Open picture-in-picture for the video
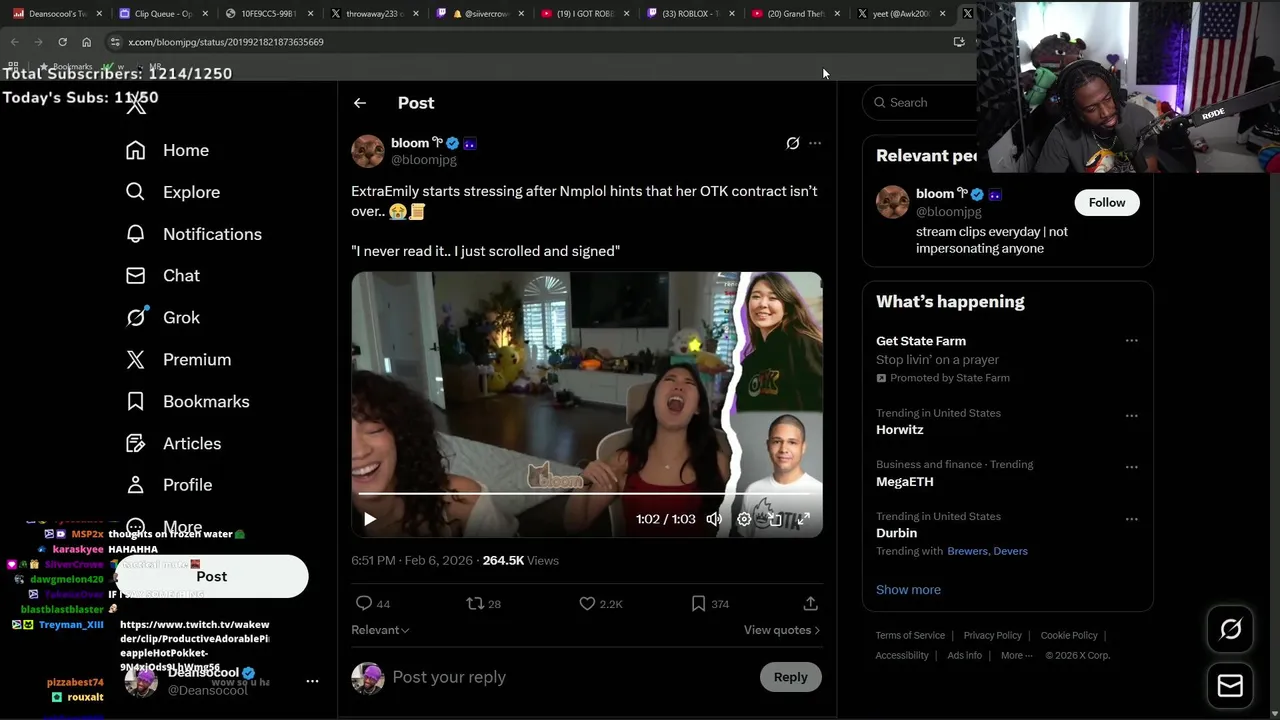The image size is (1280, 720). 774,519
